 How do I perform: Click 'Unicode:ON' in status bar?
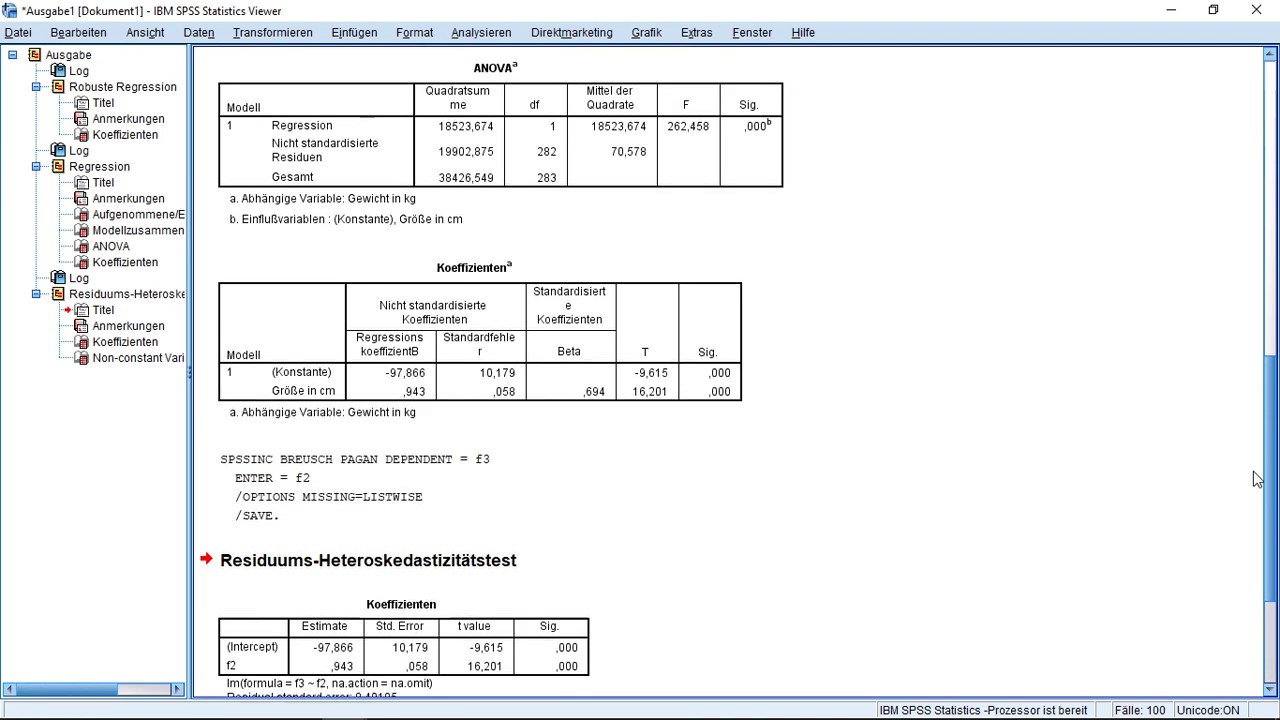click(1208, 710)
